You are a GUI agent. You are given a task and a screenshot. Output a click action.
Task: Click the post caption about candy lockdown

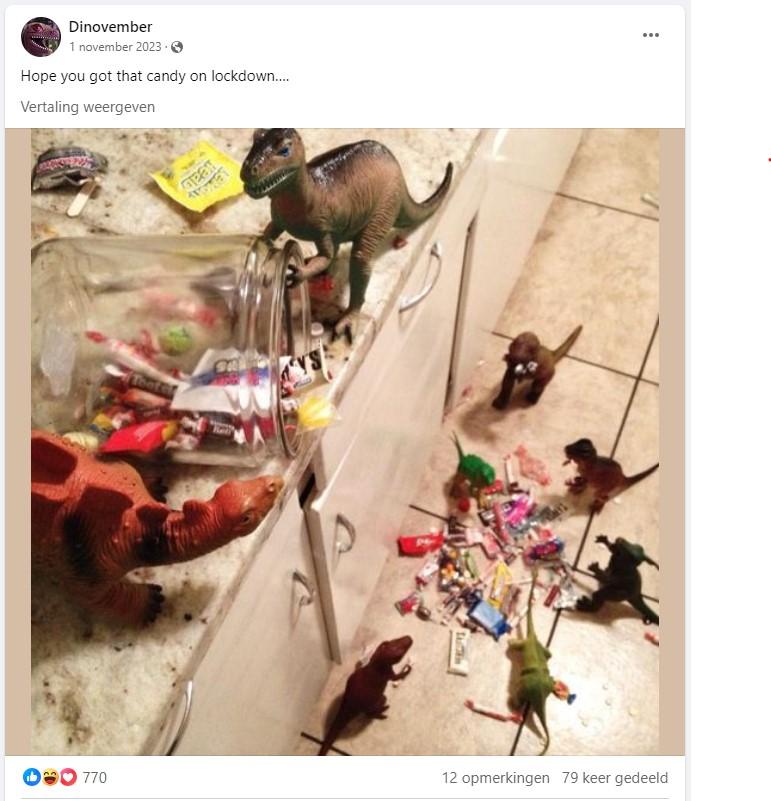pyautogui.click(x=155, y=76)
